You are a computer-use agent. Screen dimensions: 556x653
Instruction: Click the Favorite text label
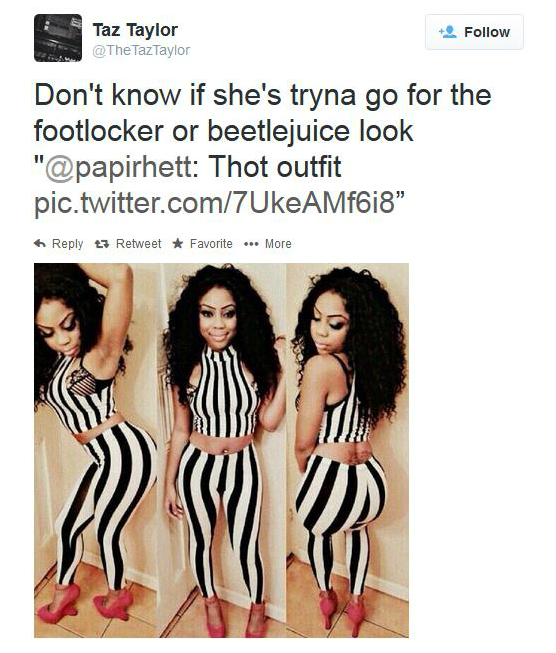(211, 244)
